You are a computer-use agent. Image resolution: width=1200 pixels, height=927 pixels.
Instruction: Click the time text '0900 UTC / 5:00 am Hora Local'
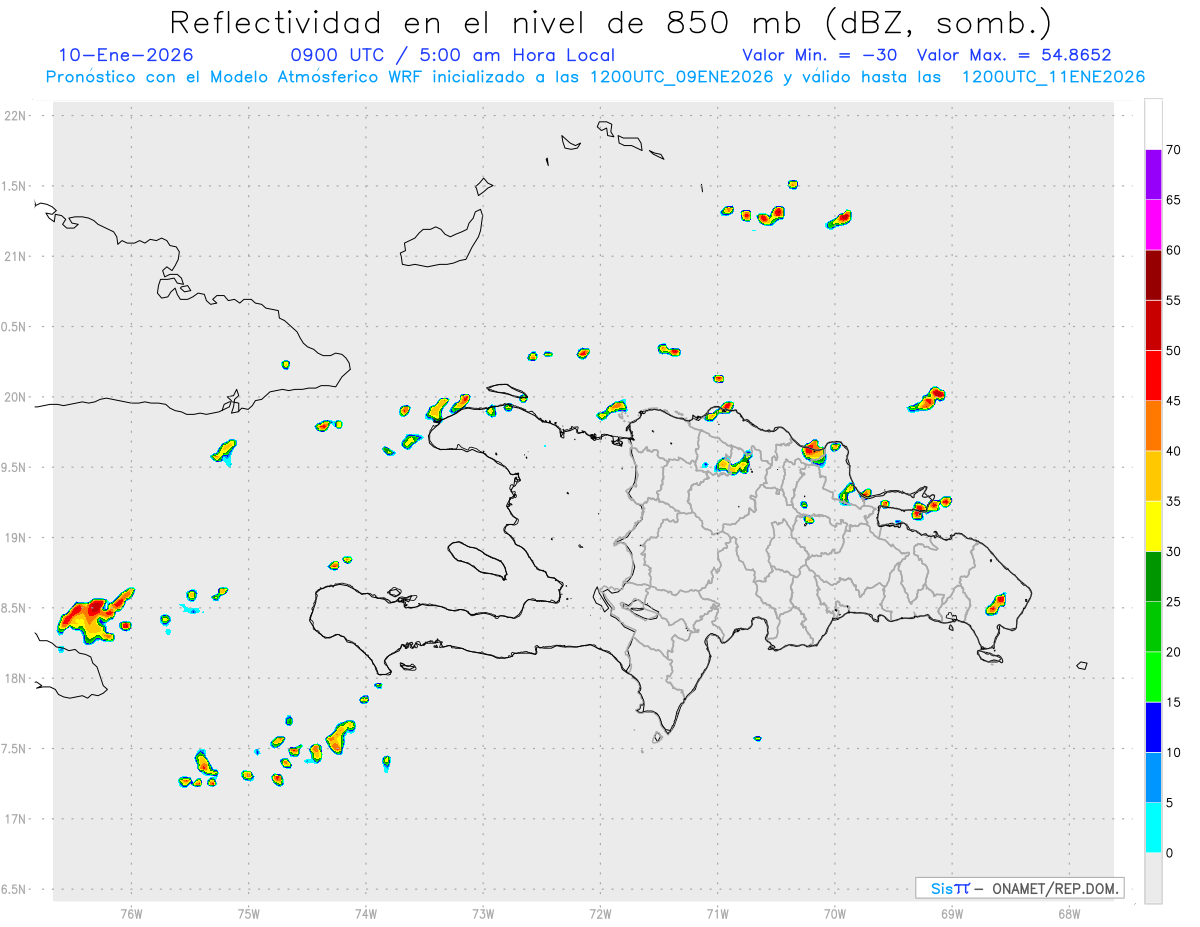[452, 55]
